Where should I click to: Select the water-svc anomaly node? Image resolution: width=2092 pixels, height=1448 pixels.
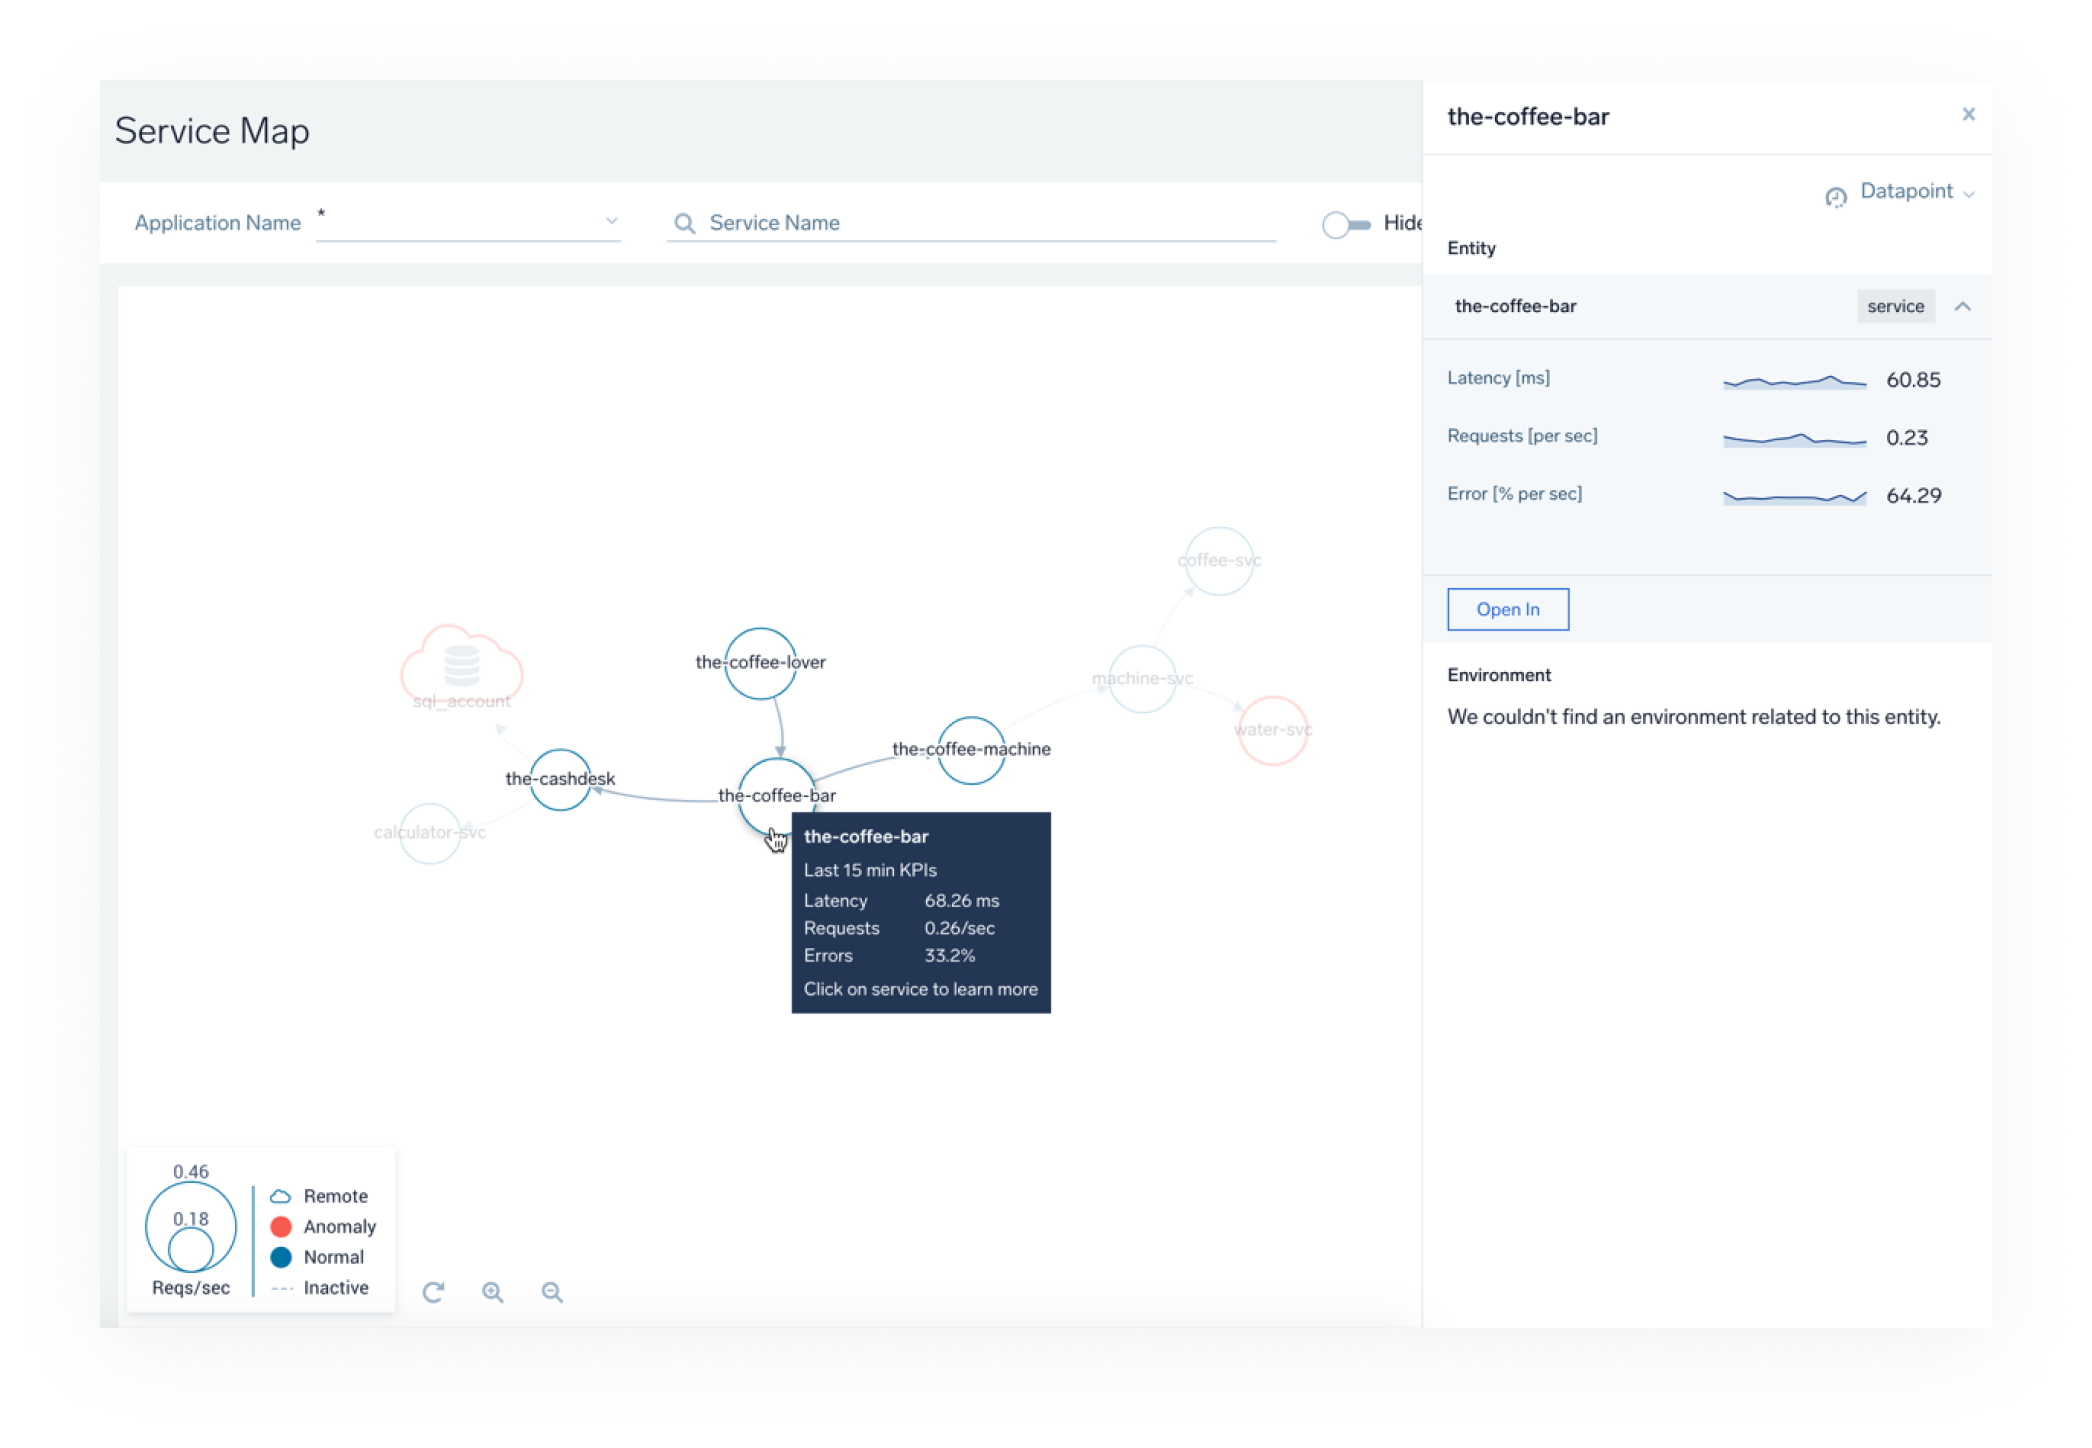tap(1272, 730)
